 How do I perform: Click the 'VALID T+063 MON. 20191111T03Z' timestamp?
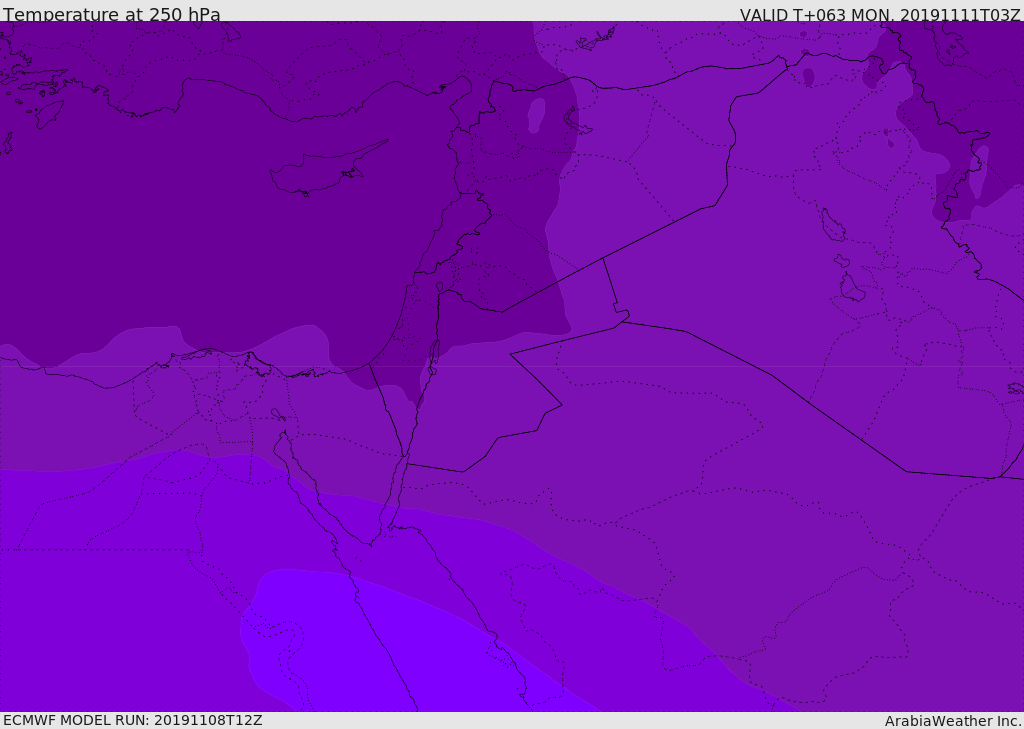click(x=880, y=14)
